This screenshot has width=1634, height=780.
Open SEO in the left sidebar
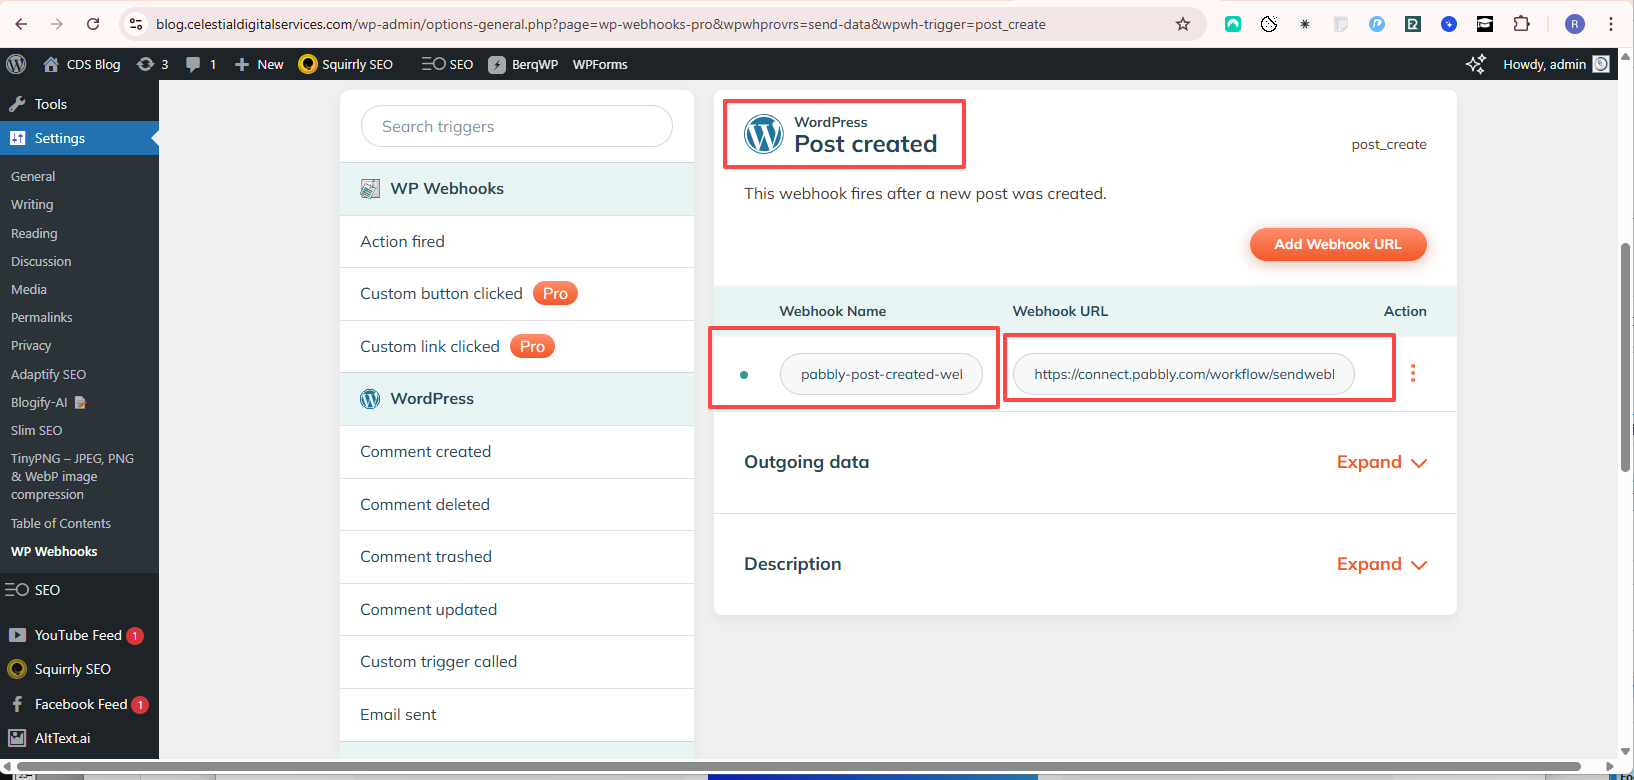click(x=47, y=590)
